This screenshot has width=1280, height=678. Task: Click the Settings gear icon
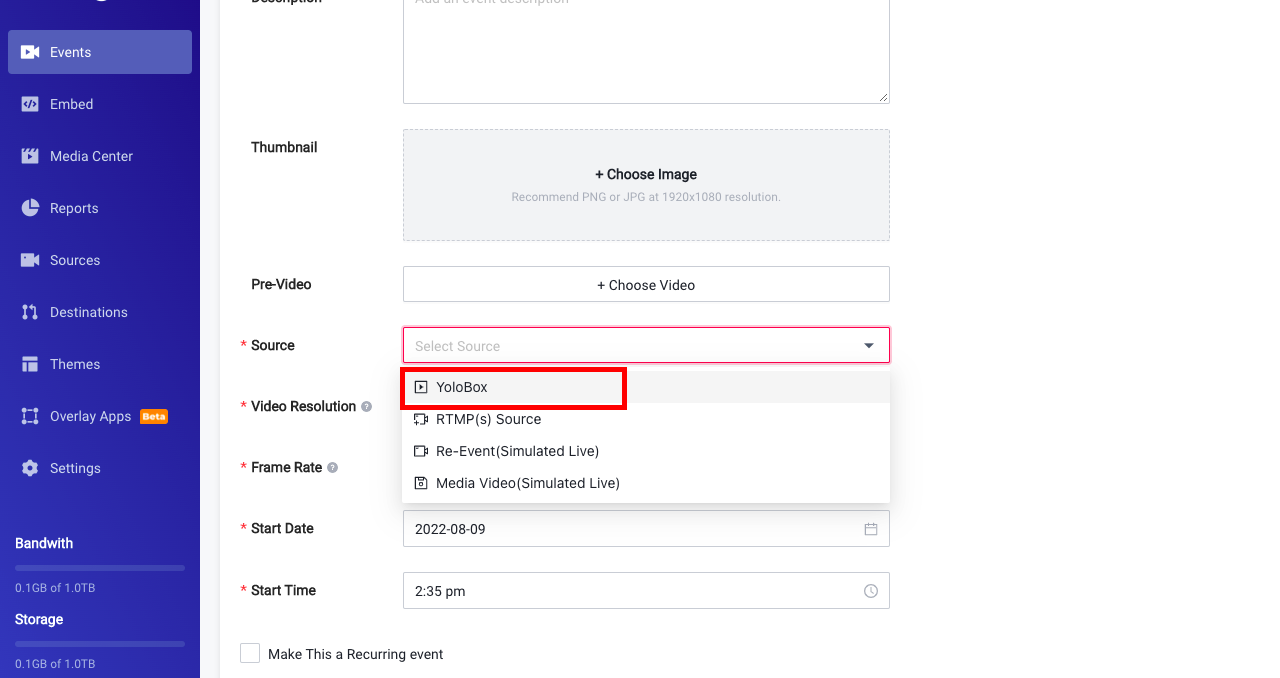[30, 468]
